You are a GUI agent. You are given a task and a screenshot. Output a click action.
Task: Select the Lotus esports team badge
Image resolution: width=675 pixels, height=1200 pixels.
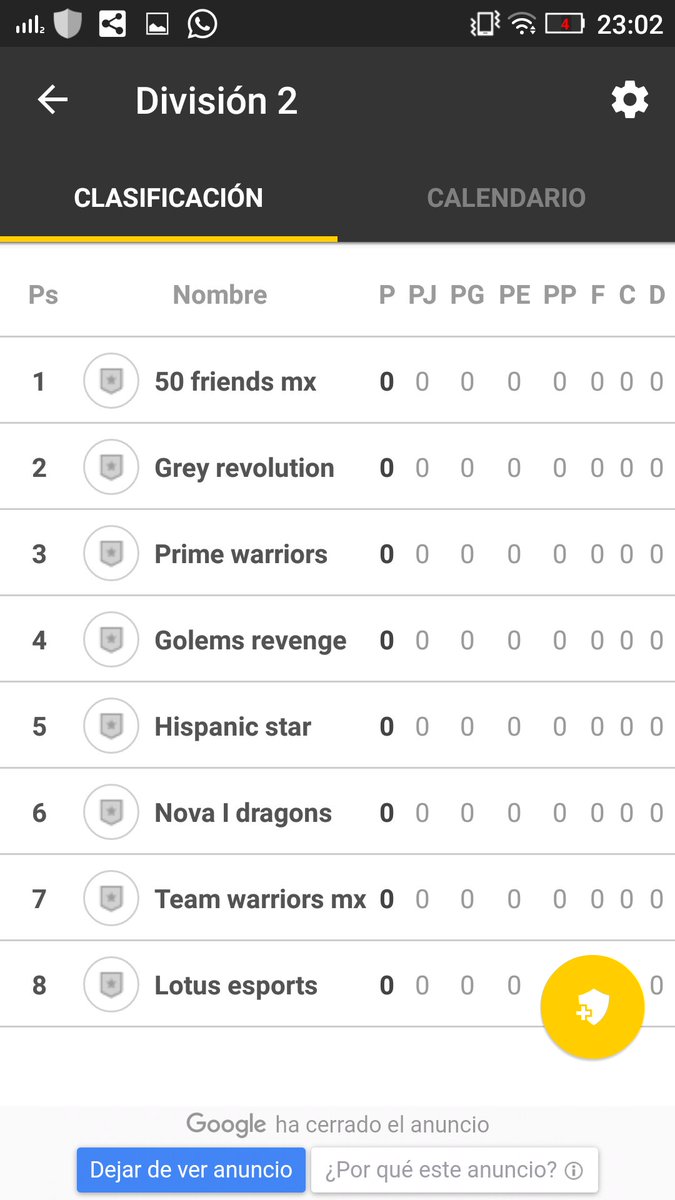click(111, 985)
